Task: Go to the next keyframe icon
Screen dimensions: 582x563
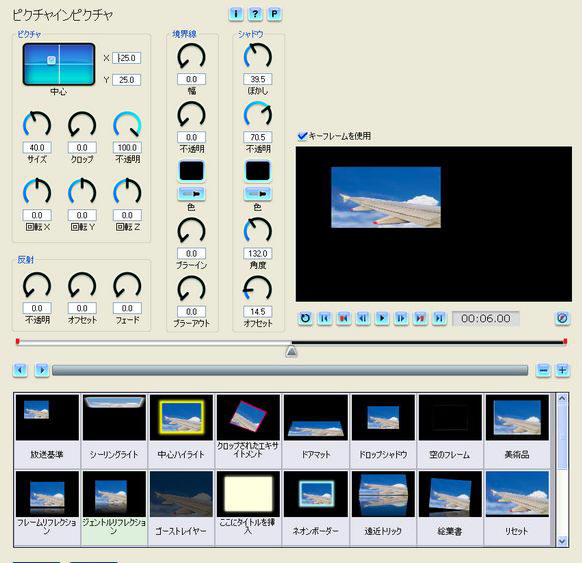Action: (420, 318)
